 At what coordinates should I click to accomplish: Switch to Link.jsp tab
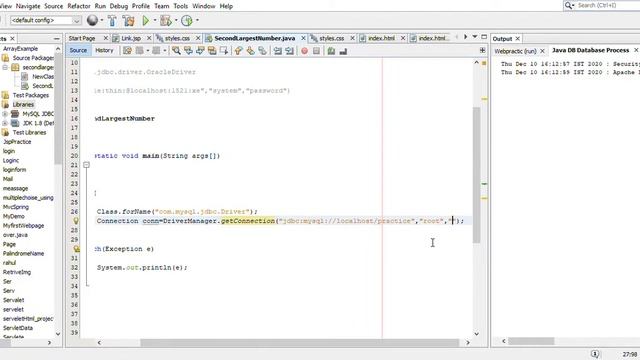131,38
